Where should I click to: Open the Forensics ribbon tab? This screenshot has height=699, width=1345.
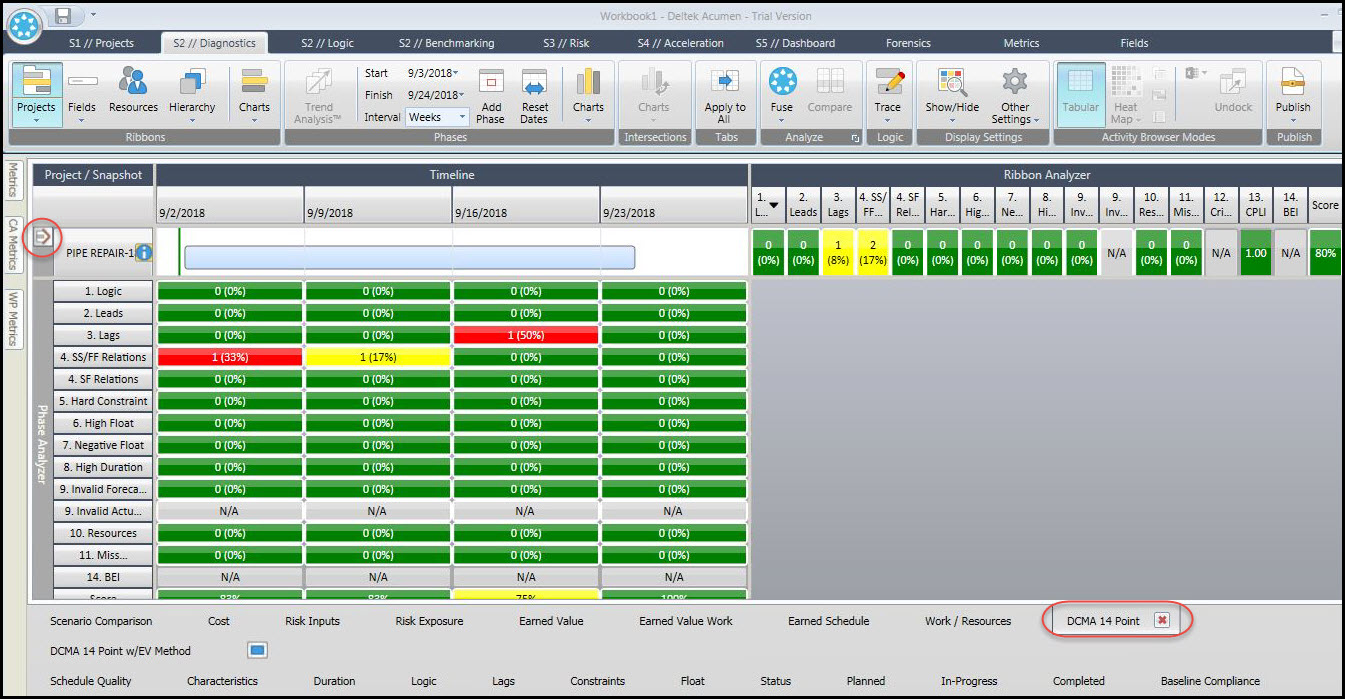click(907, 42)
